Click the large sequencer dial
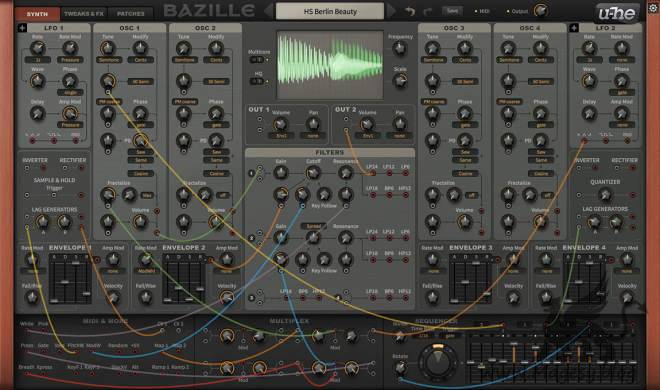 pos(438,362)
